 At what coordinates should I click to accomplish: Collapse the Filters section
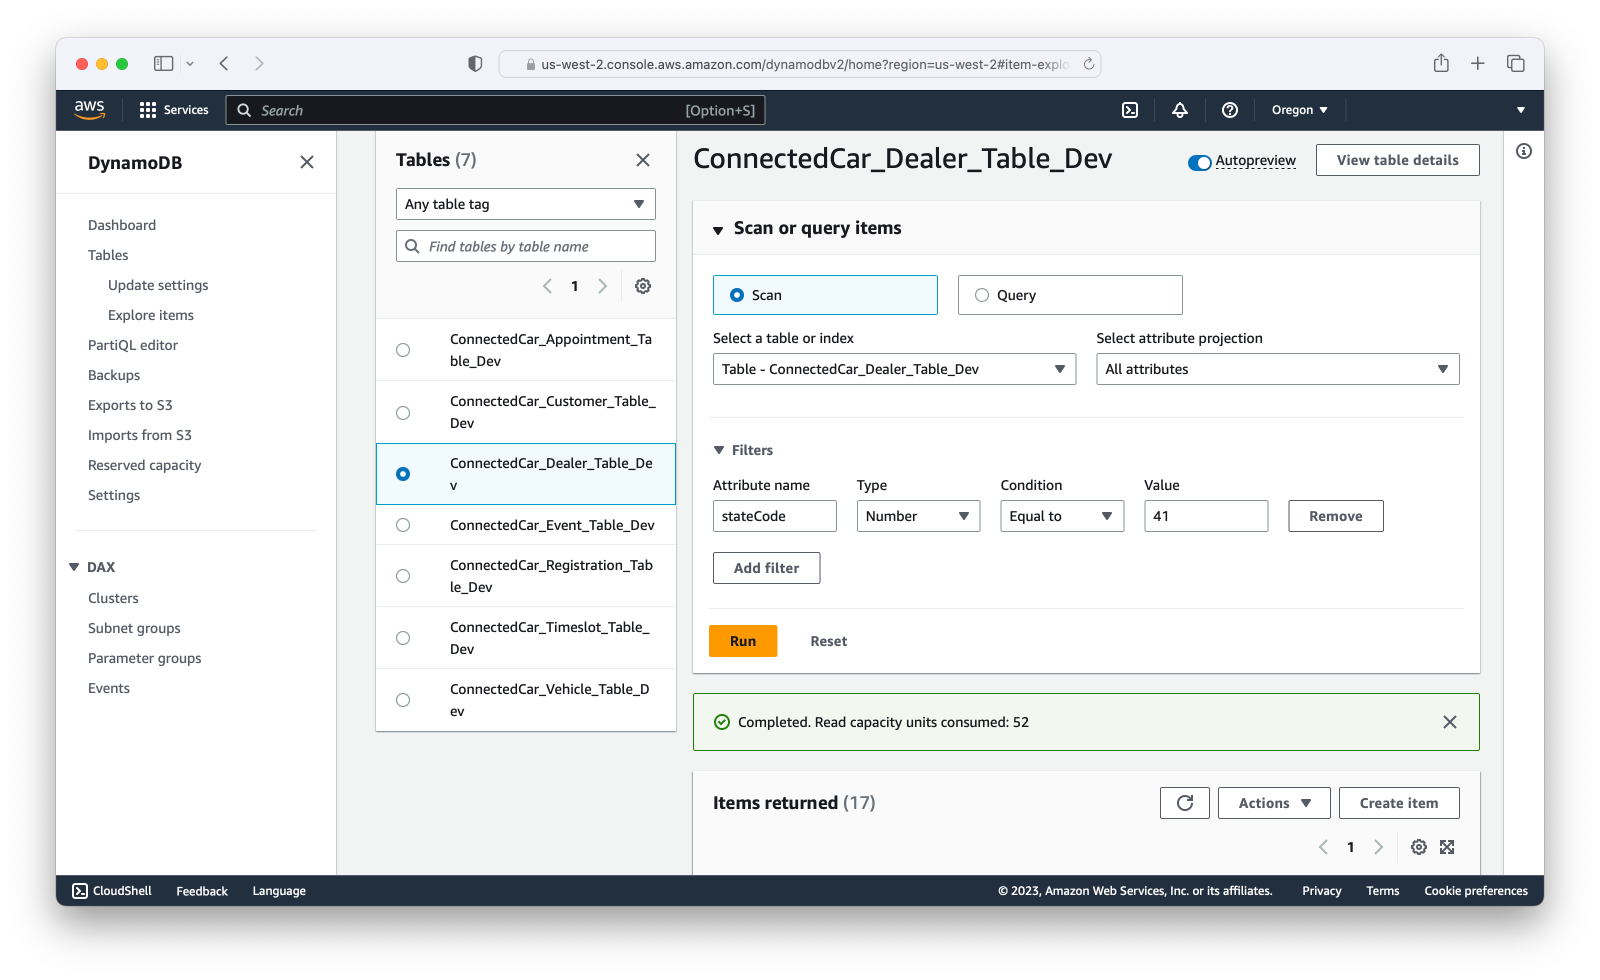pos(719,450)
